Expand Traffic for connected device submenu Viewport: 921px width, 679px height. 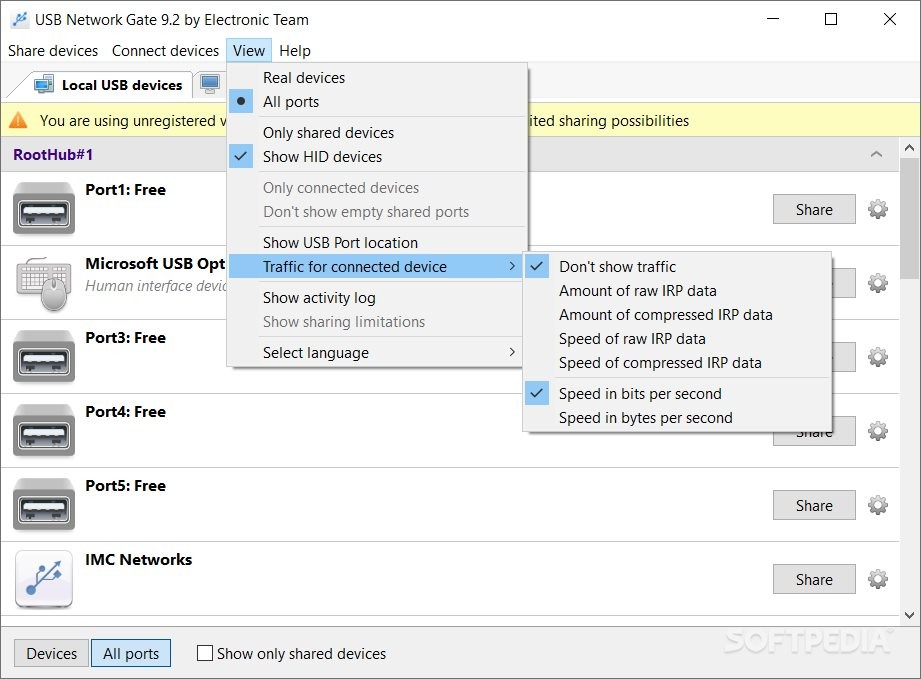click(377, 267)
